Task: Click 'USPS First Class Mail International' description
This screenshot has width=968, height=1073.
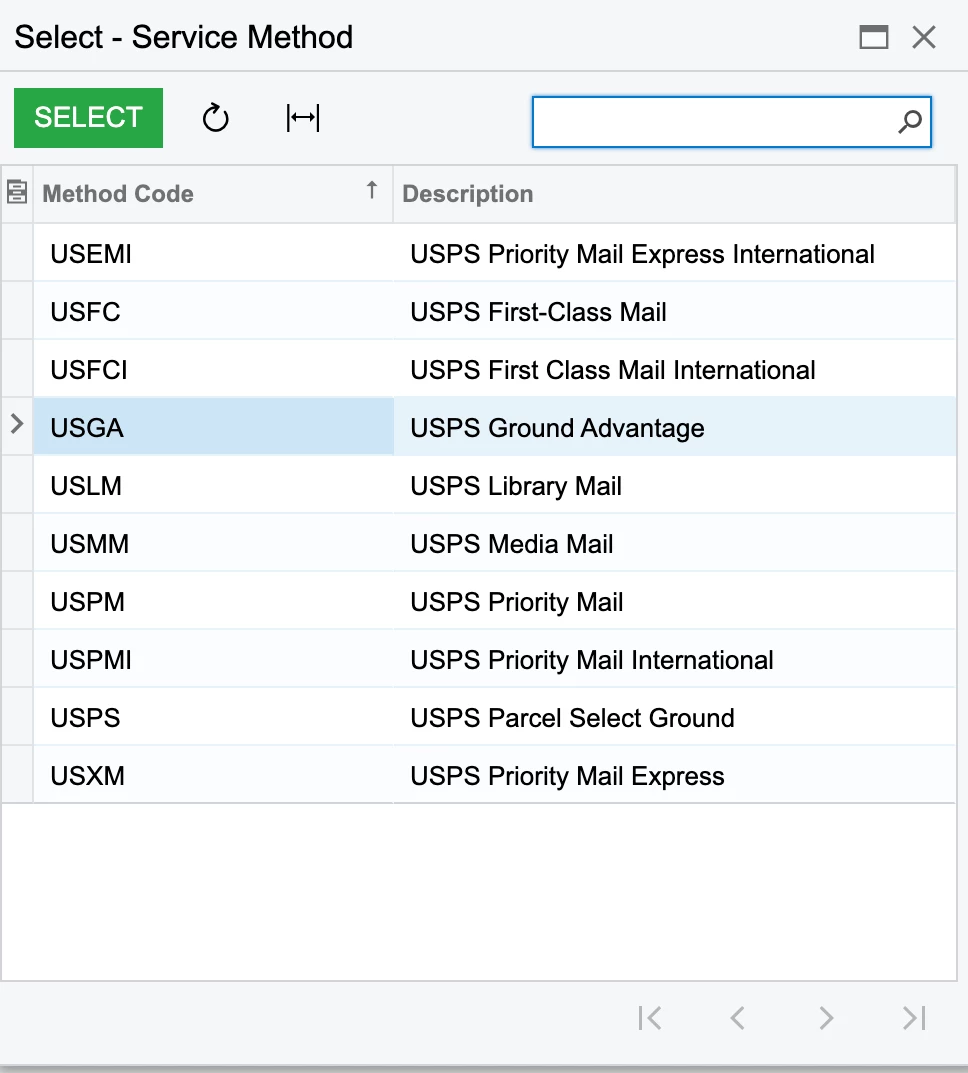Action: (613, 370)
